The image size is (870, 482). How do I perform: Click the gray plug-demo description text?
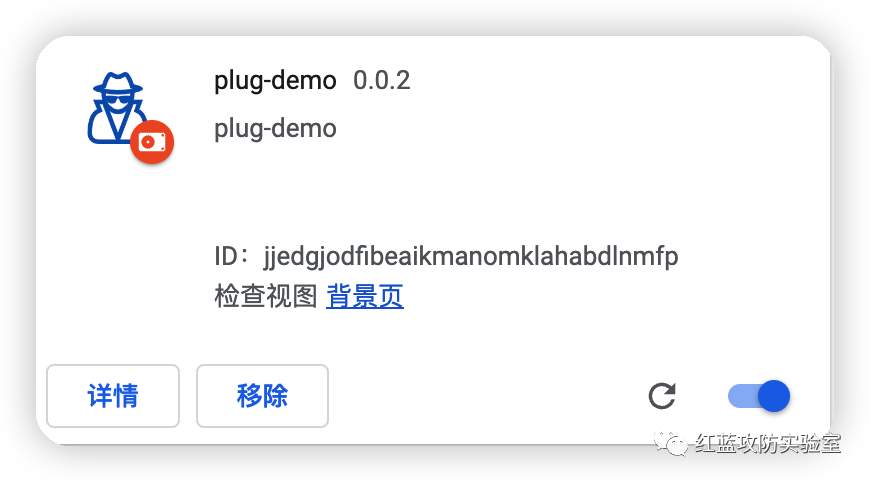pos(275,129)
